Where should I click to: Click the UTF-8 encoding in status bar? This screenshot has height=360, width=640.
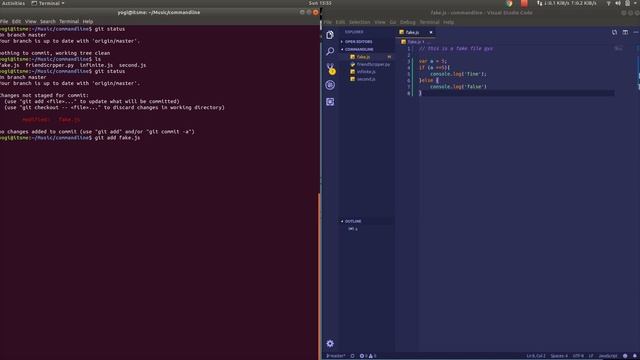(x=578, y=356)
